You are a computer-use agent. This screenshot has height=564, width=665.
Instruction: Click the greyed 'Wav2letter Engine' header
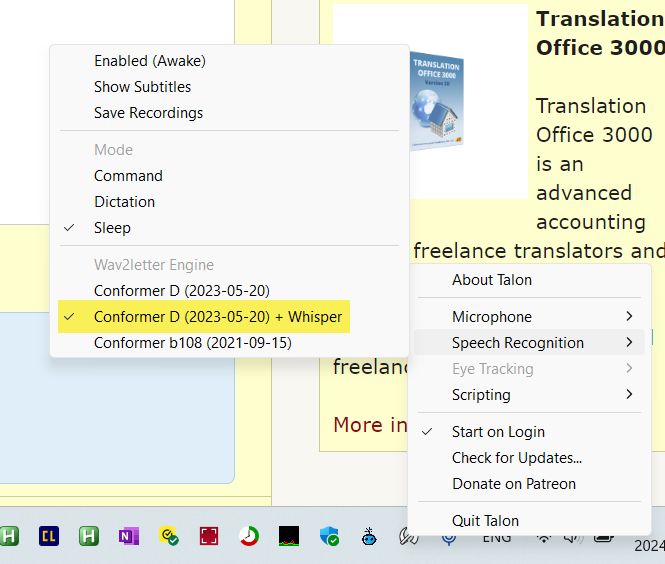[x=154, y=265]
